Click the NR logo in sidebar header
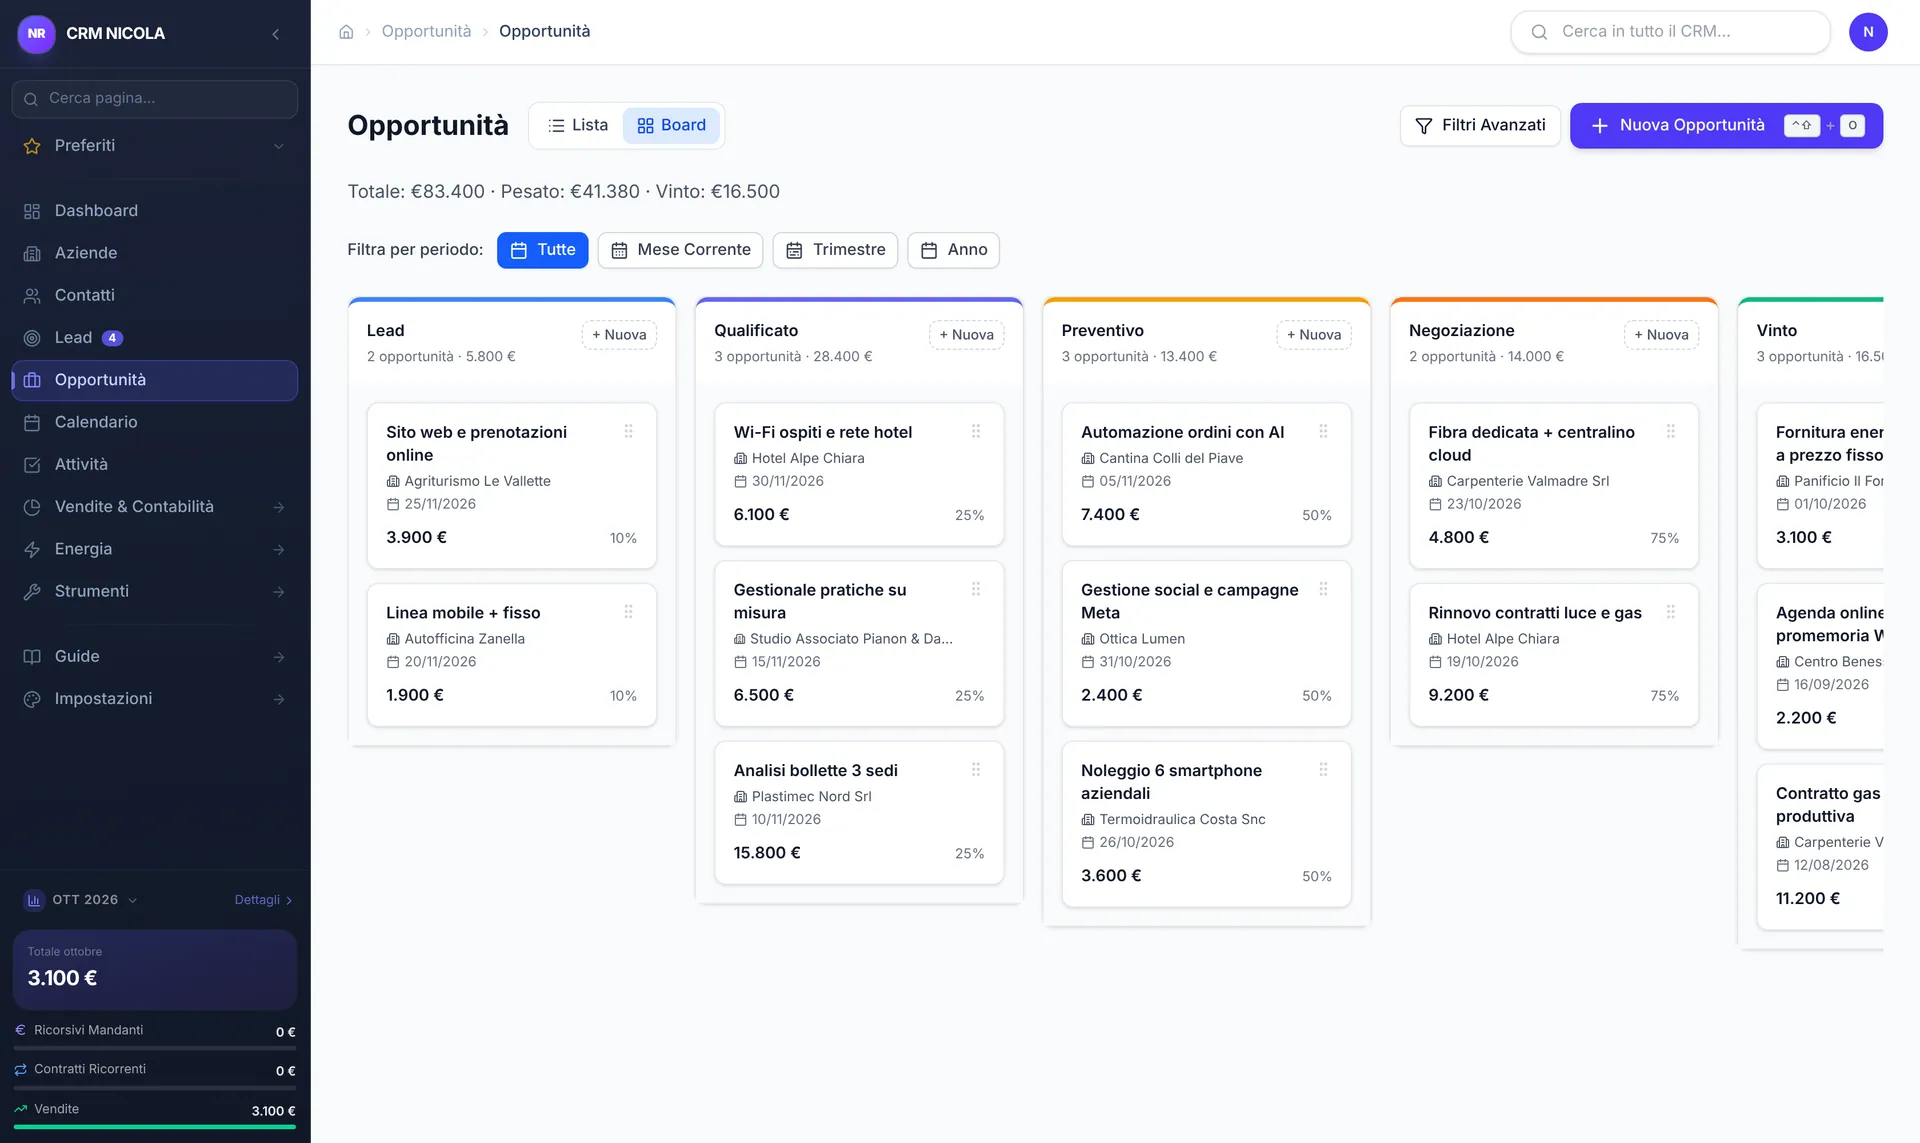The width and height of the screenshot is (1920, 1143). tap(37, 33)
